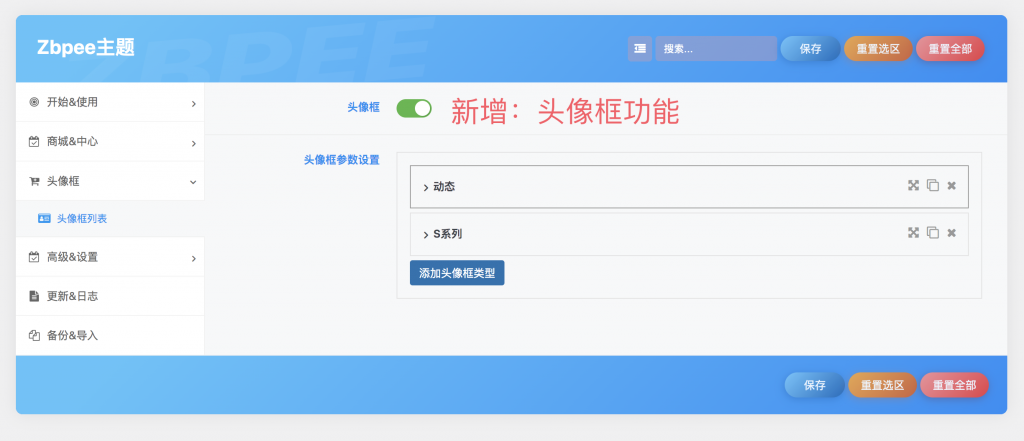Remove the 动态 group with X icon
The height and width of the screenshot is (441, 1024).
tap(952, 186)
